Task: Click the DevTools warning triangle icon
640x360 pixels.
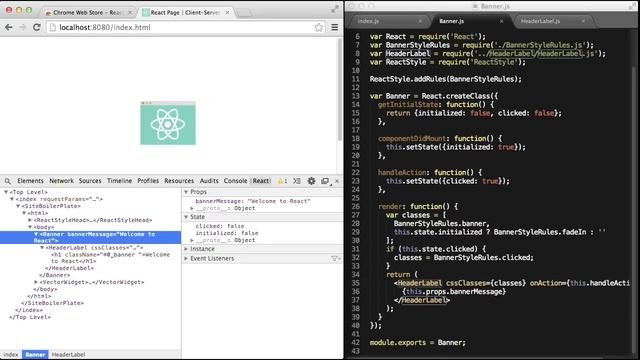Action: (x=280, y=181)
